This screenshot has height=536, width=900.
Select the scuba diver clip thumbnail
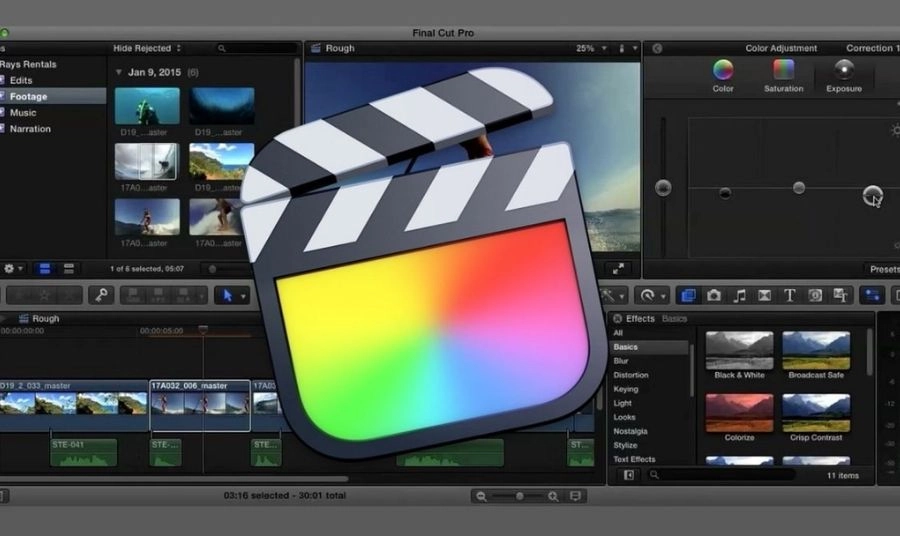pyautogui.click(x=147, y=106)
